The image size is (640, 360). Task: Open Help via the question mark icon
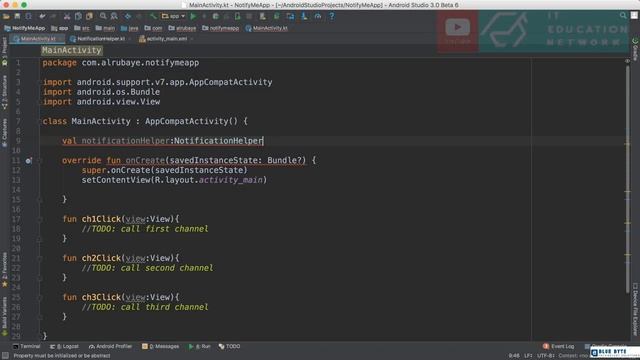click(x=331, y=16)
